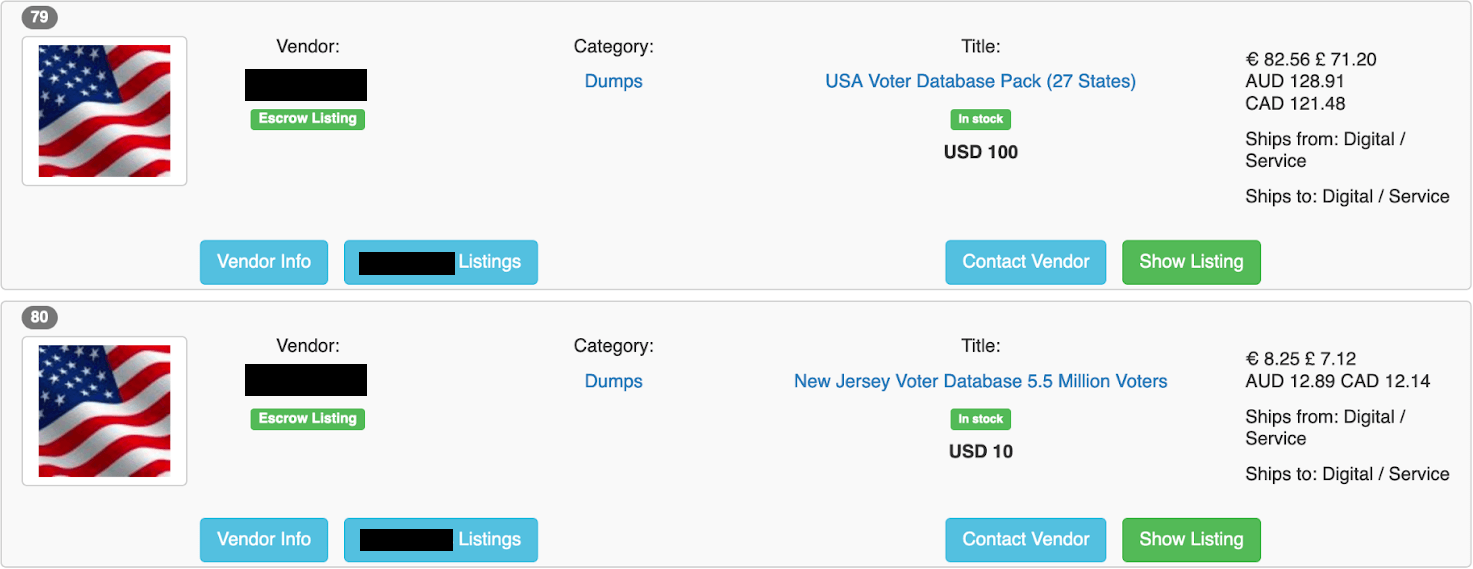The width and height of the screenshot is (1473, 569).
Task: Click the flag thumbnail of listing 80
Action: tap(105, 411)
